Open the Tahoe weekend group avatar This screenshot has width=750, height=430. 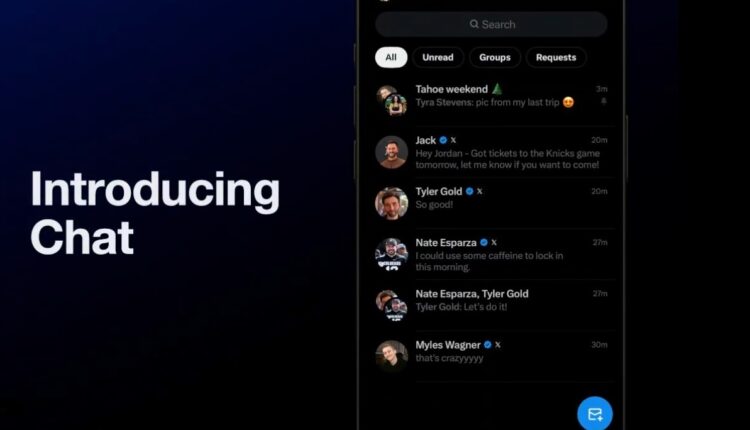[391, 100]
